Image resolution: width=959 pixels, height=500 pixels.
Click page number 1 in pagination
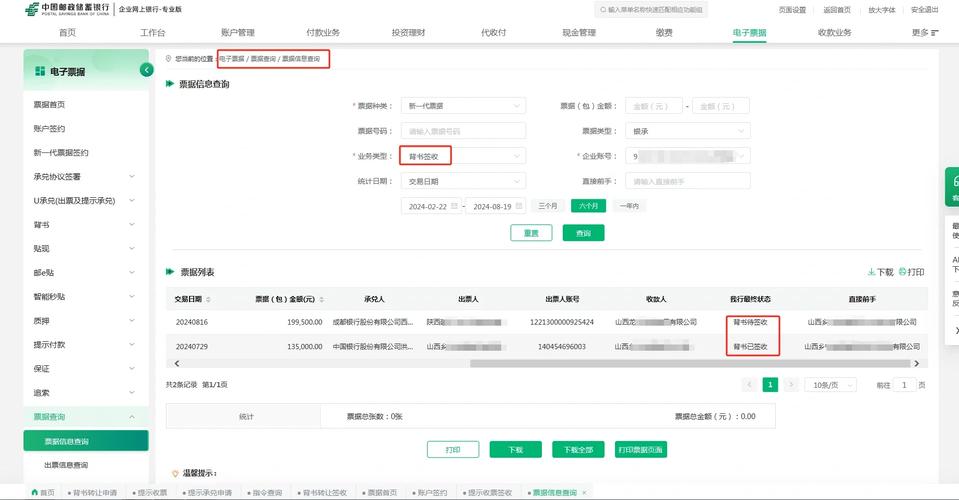point(770,384)
